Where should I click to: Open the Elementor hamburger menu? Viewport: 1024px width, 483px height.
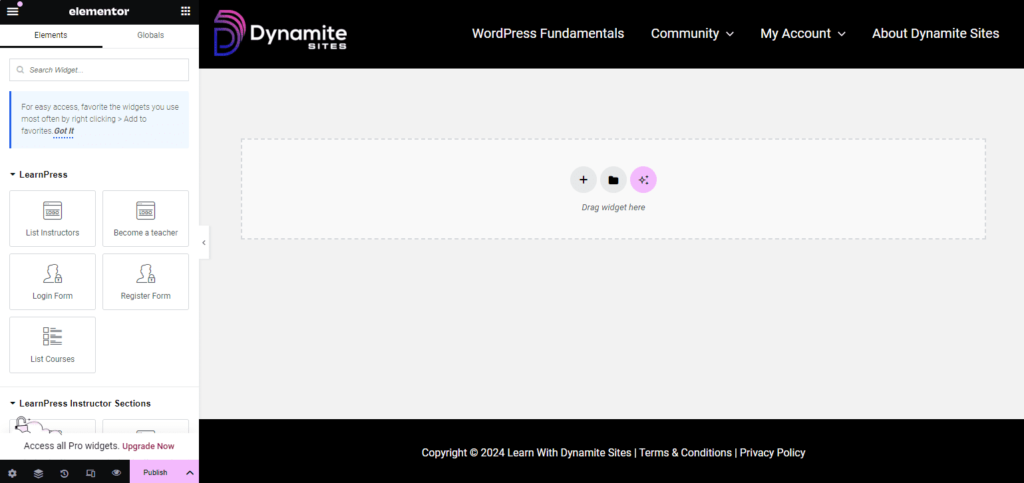(13, 11)
